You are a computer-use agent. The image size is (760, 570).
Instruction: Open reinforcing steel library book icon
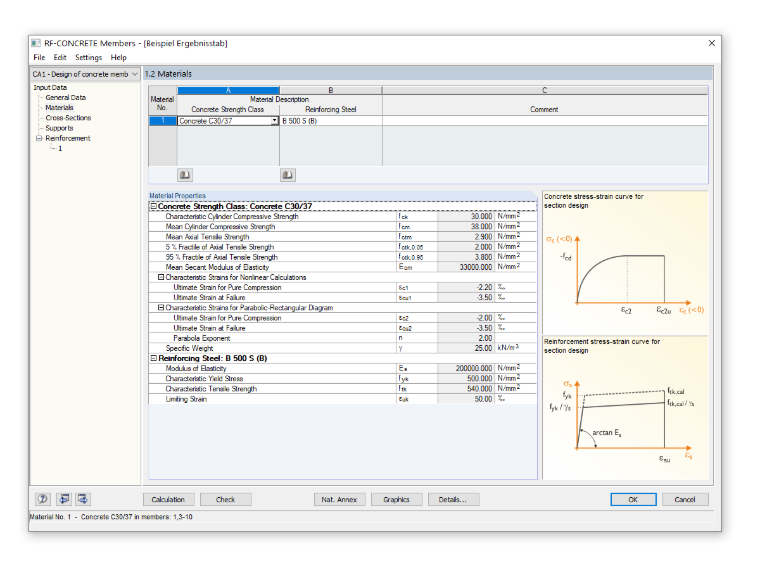point(287,175)
